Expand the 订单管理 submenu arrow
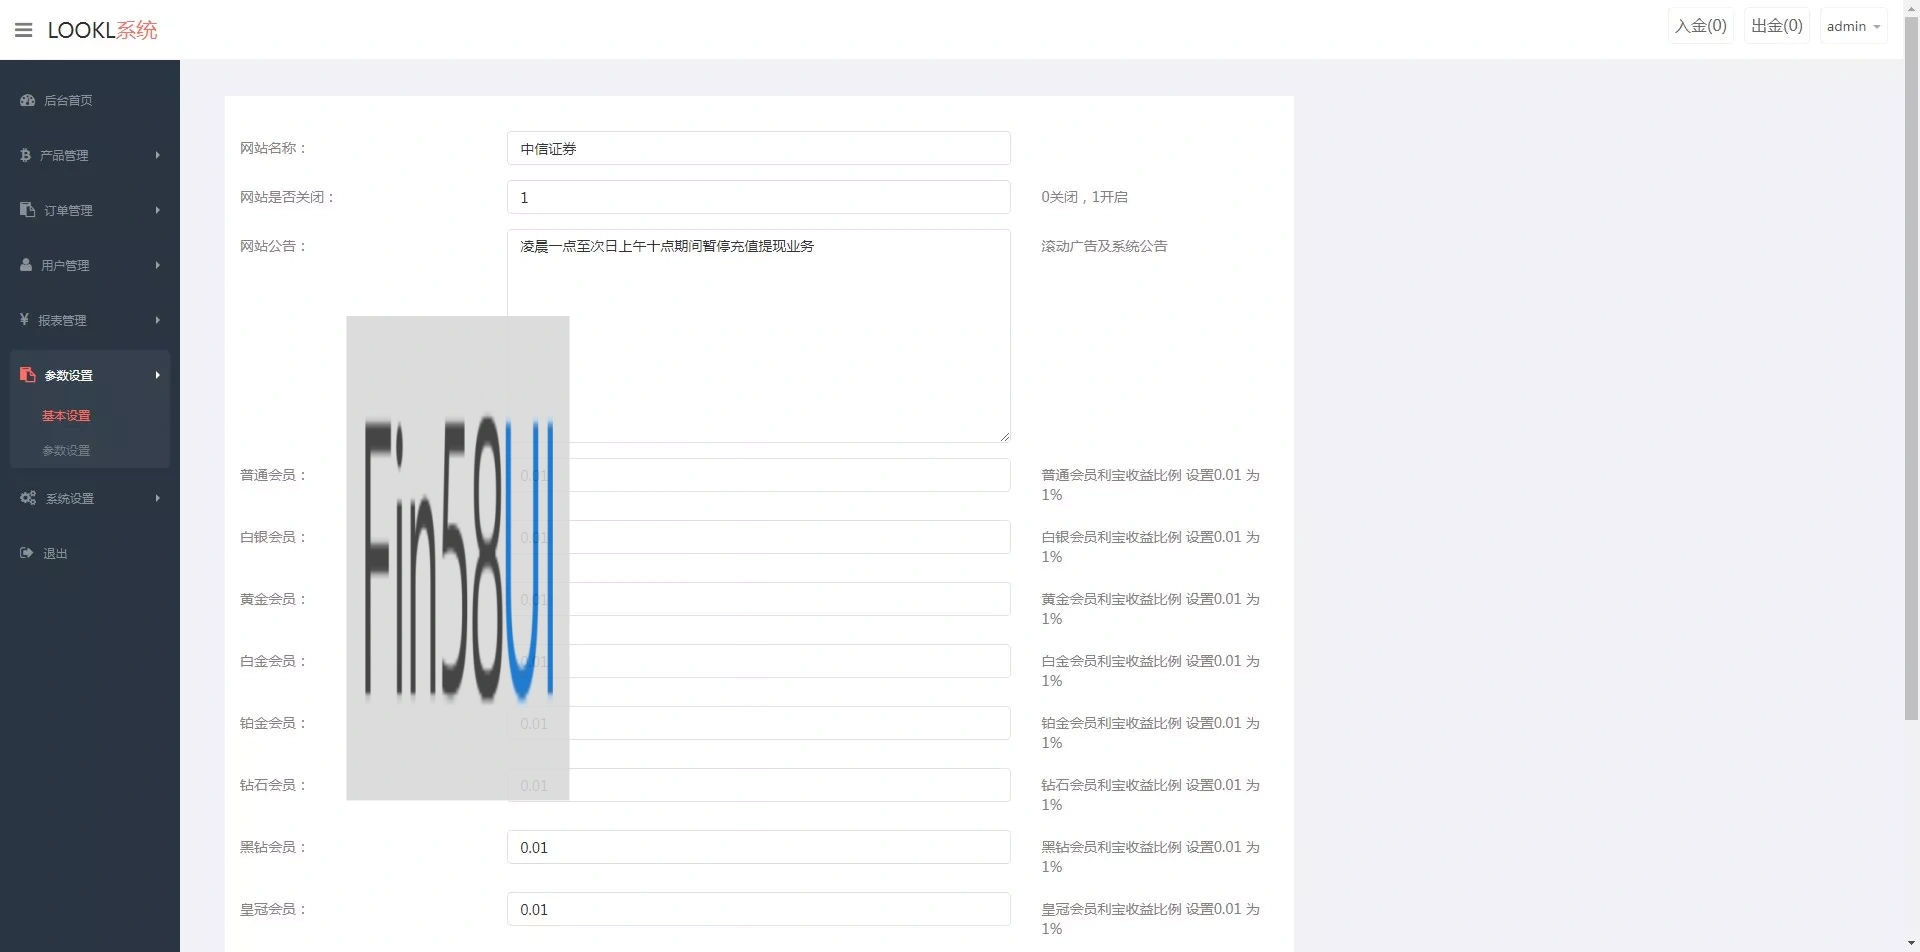 (158, 210)
